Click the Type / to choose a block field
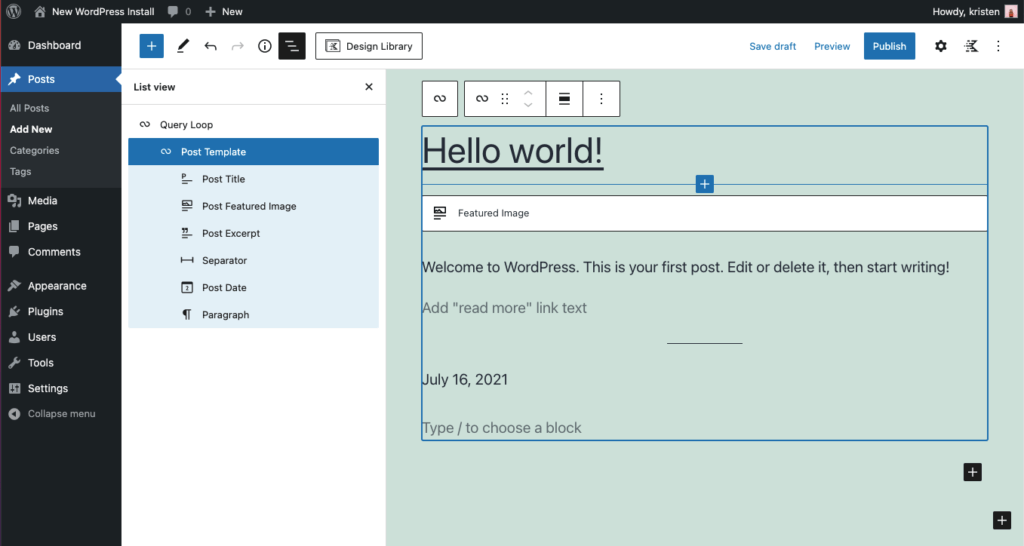Viewport: 1024px width, 546px height. coord(502,428)
